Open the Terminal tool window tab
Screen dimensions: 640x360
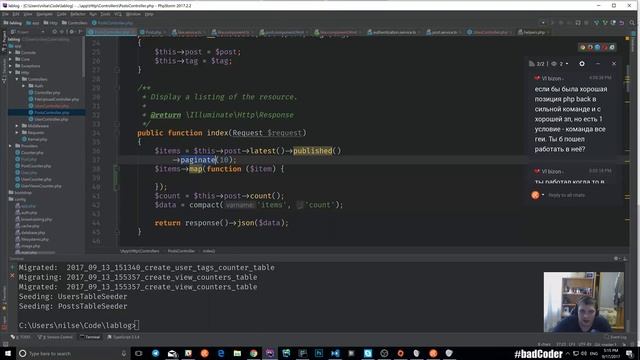pos(90,337)
